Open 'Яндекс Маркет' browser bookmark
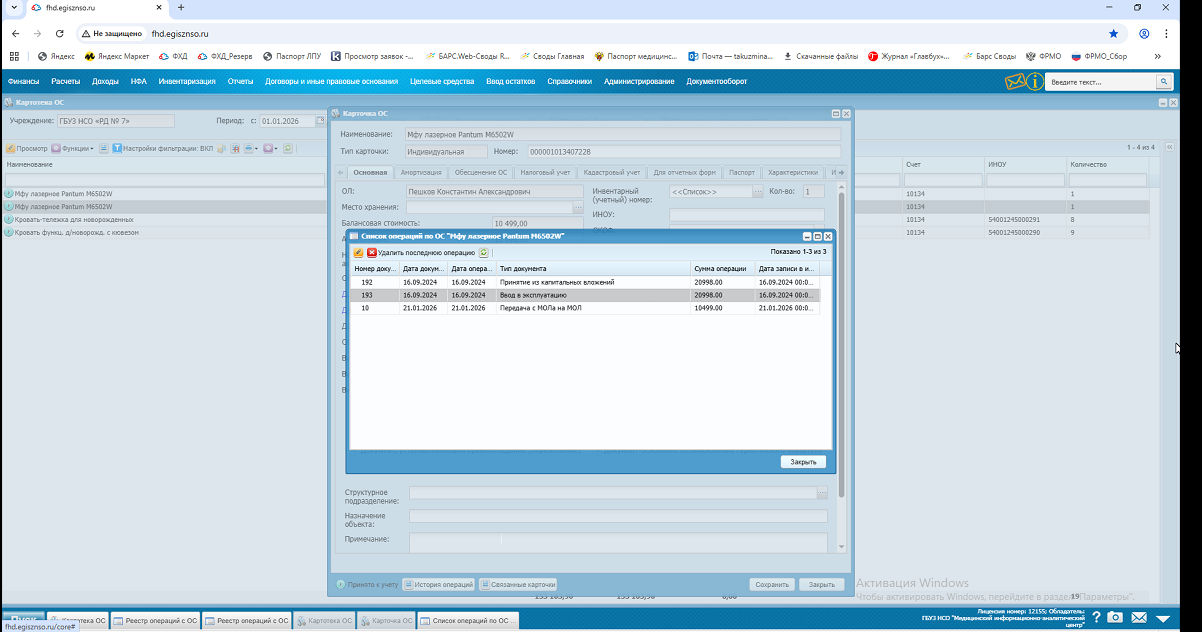The width and height of the screenshot is (1202, 632). [x=116, y=56]
